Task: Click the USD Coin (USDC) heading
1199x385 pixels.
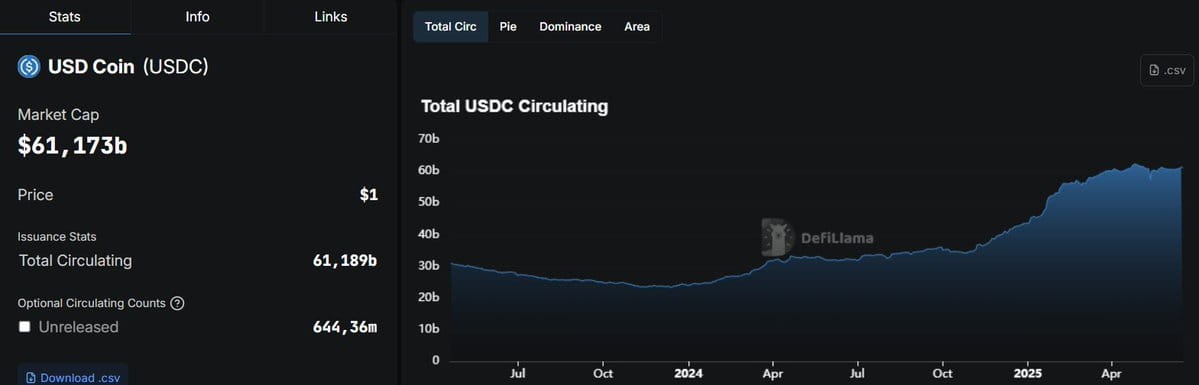Action: pyautogui.click(x=128, y=67)
